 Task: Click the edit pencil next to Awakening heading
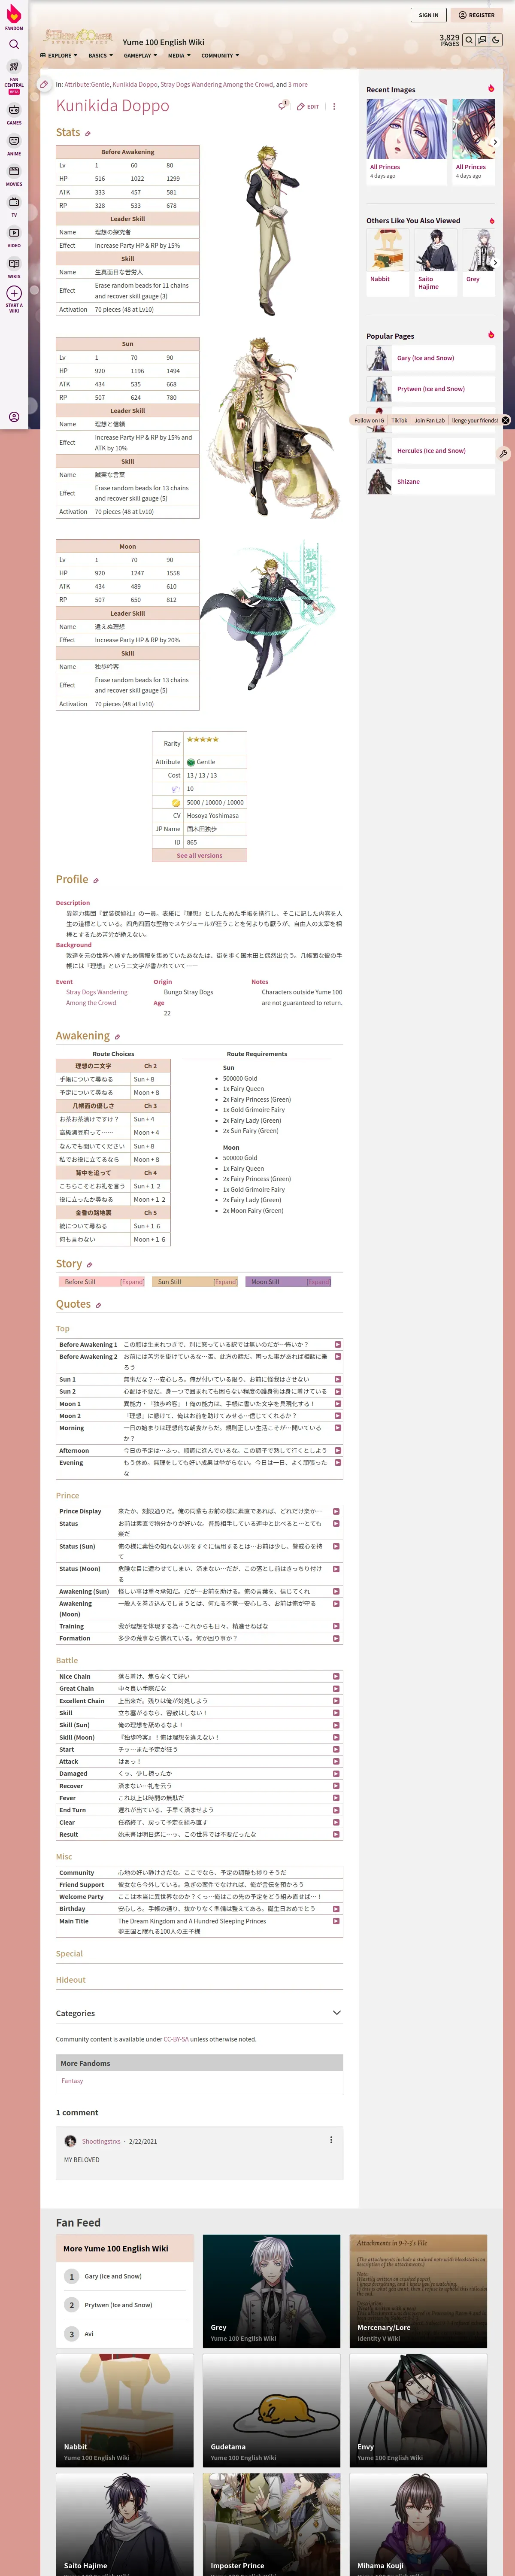click(x=117, y=1037)
